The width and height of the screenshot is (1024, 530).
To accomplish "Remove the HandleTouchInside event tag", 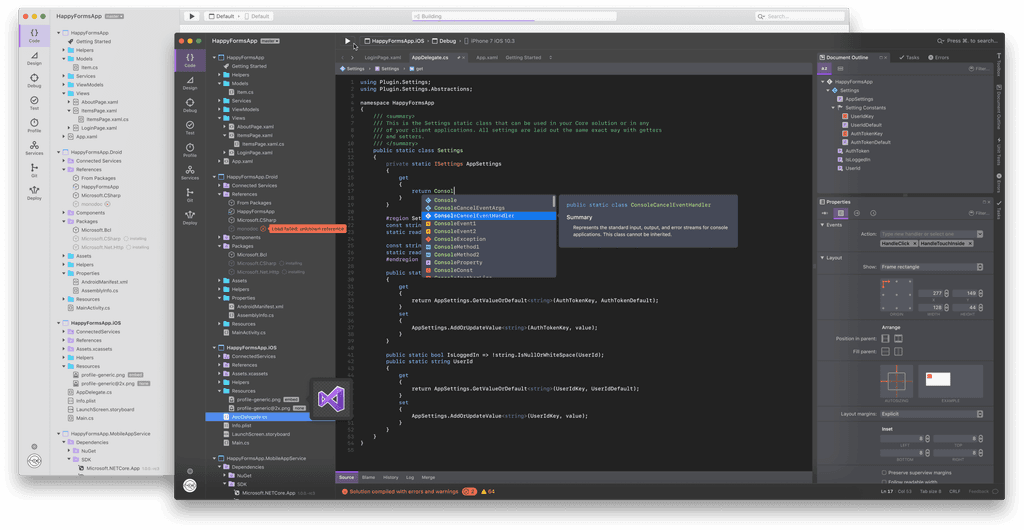I will [x=970, y=243].
